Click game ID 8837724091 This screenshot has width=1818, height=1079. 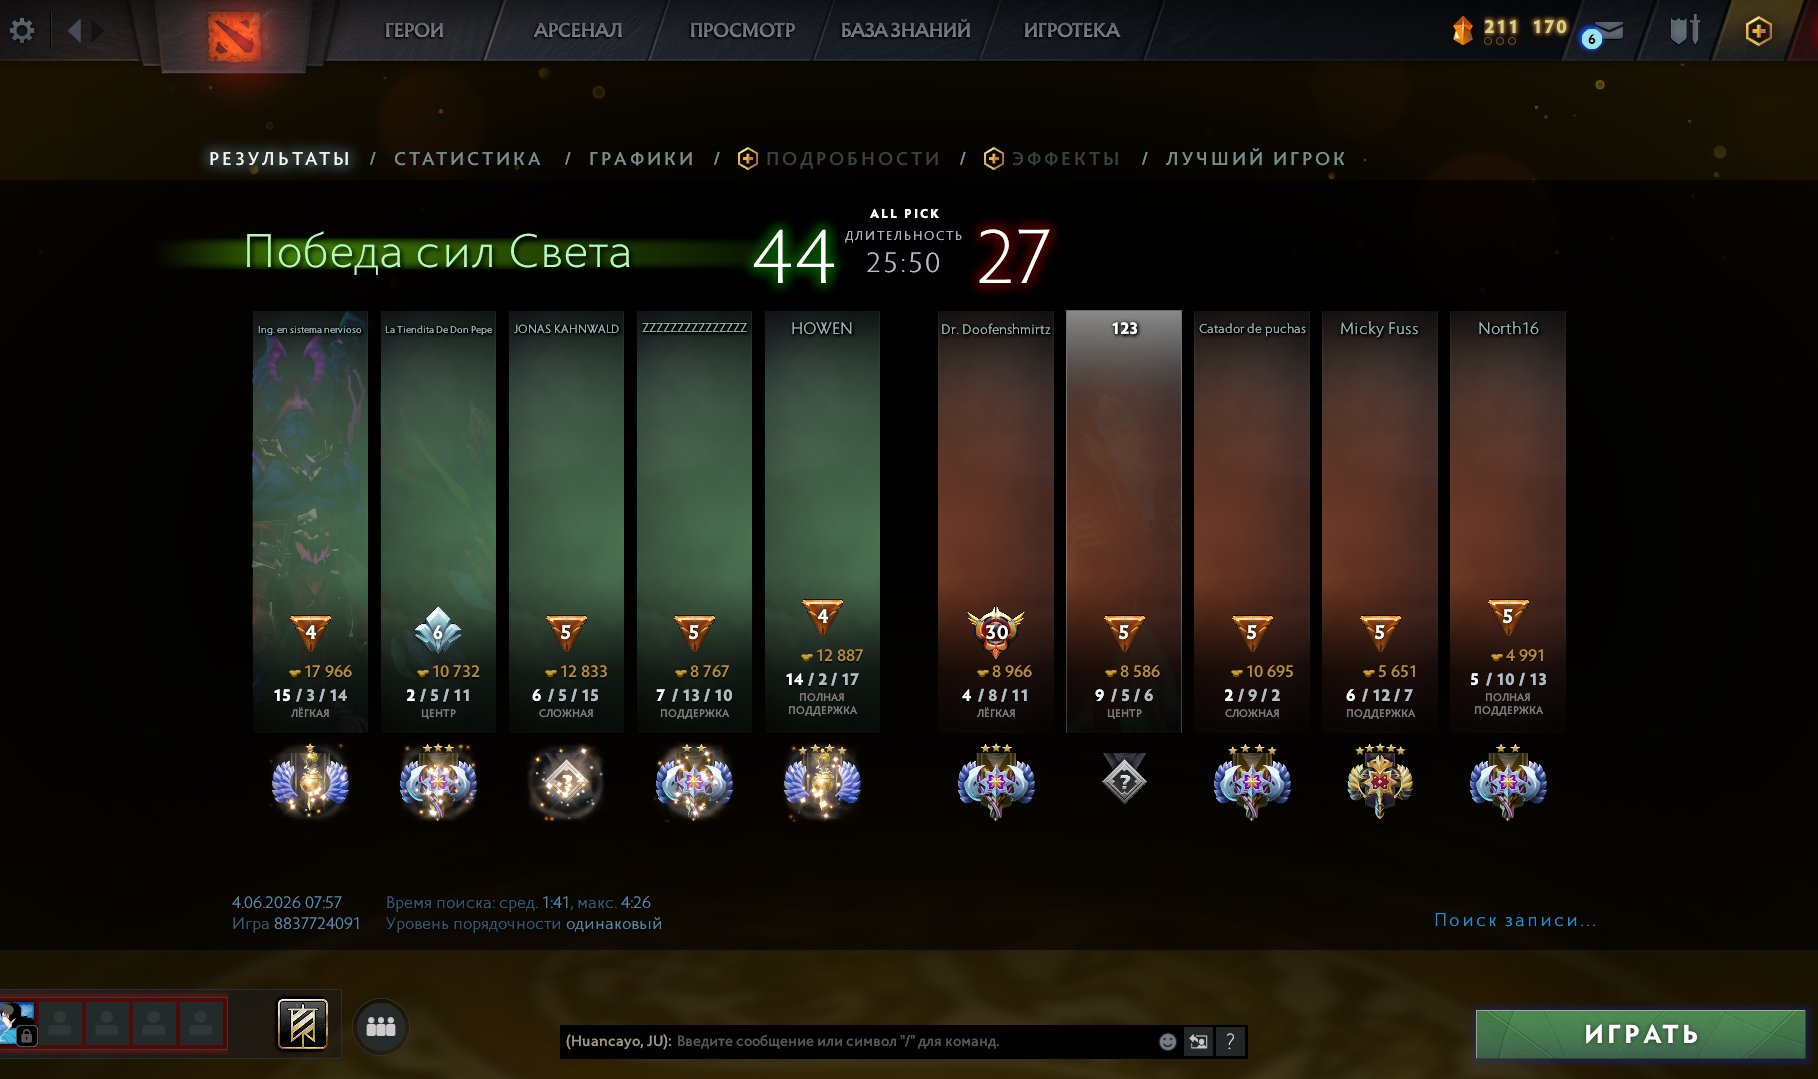click(x=317, y=924)
